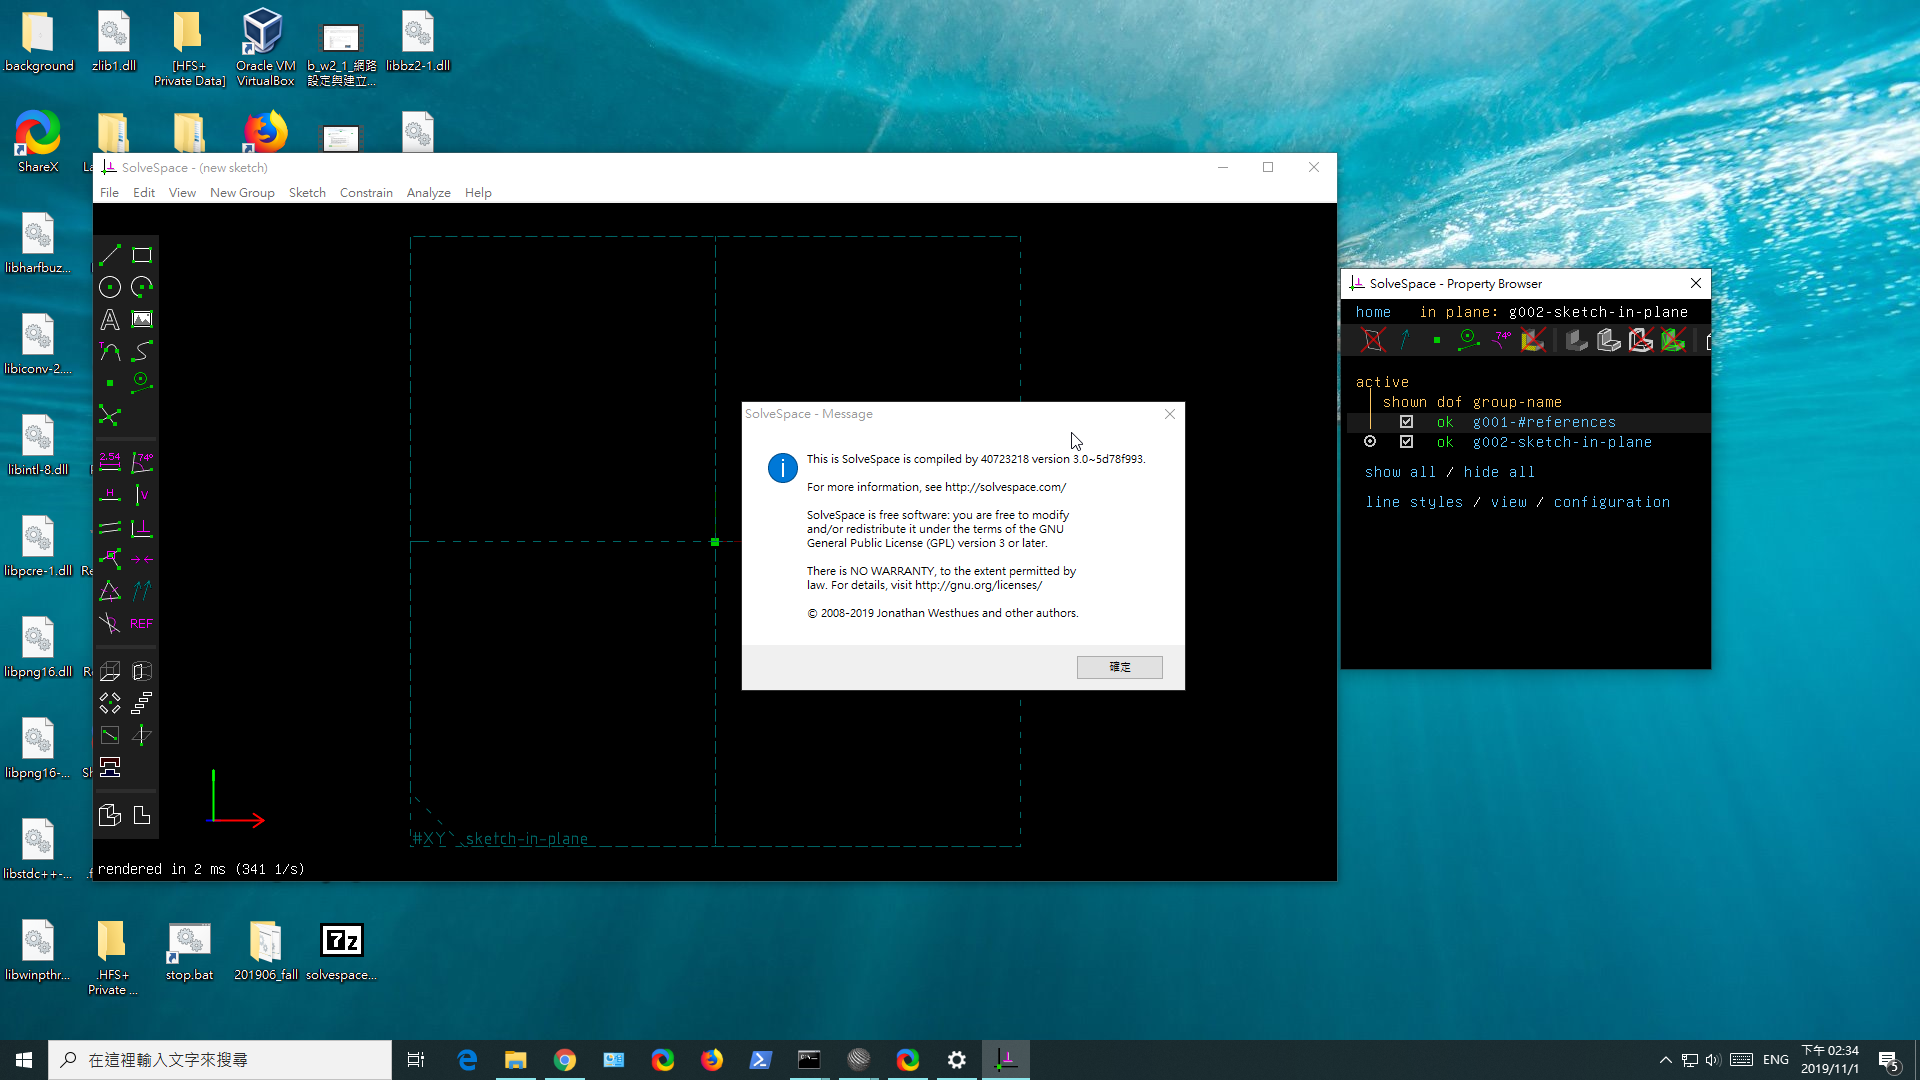Apply the 74° angle constraint
Screen dimensions: 1920x1080
coord(142,462)
